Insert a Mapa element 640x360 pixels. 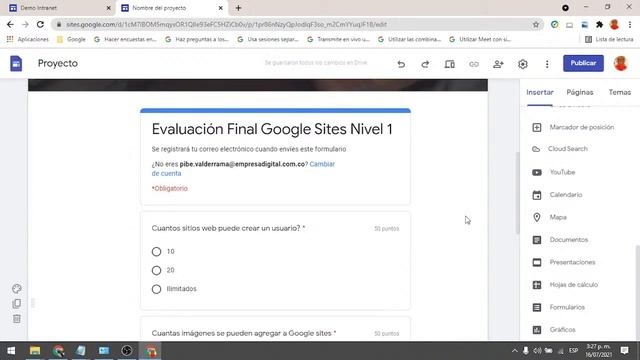pyautogui.click(x=549, y=217)
